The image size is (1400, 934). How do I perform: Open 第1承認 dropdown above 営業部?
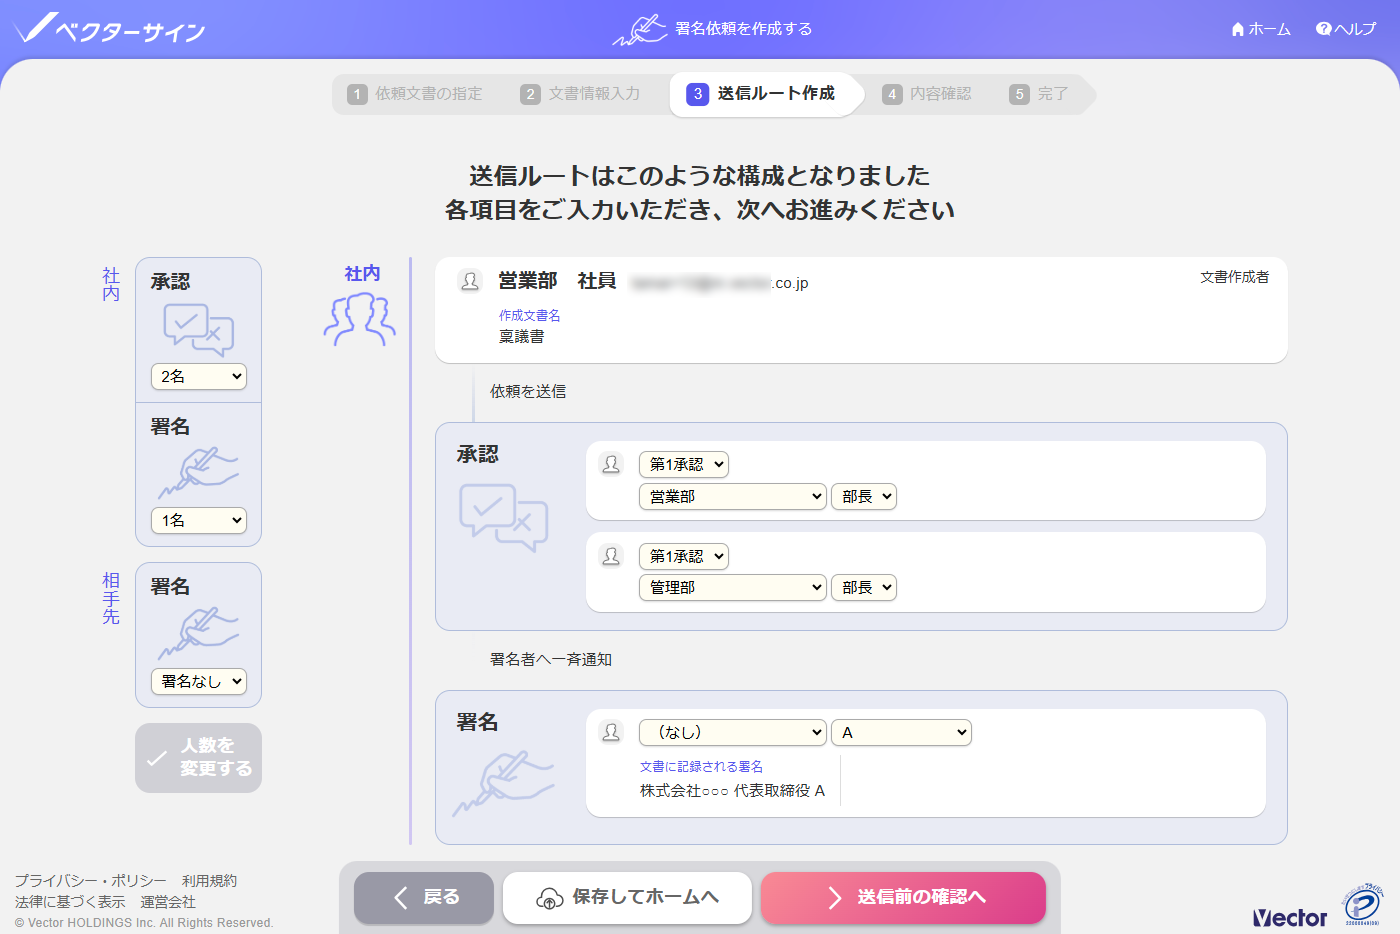click(x=684, y=464)
